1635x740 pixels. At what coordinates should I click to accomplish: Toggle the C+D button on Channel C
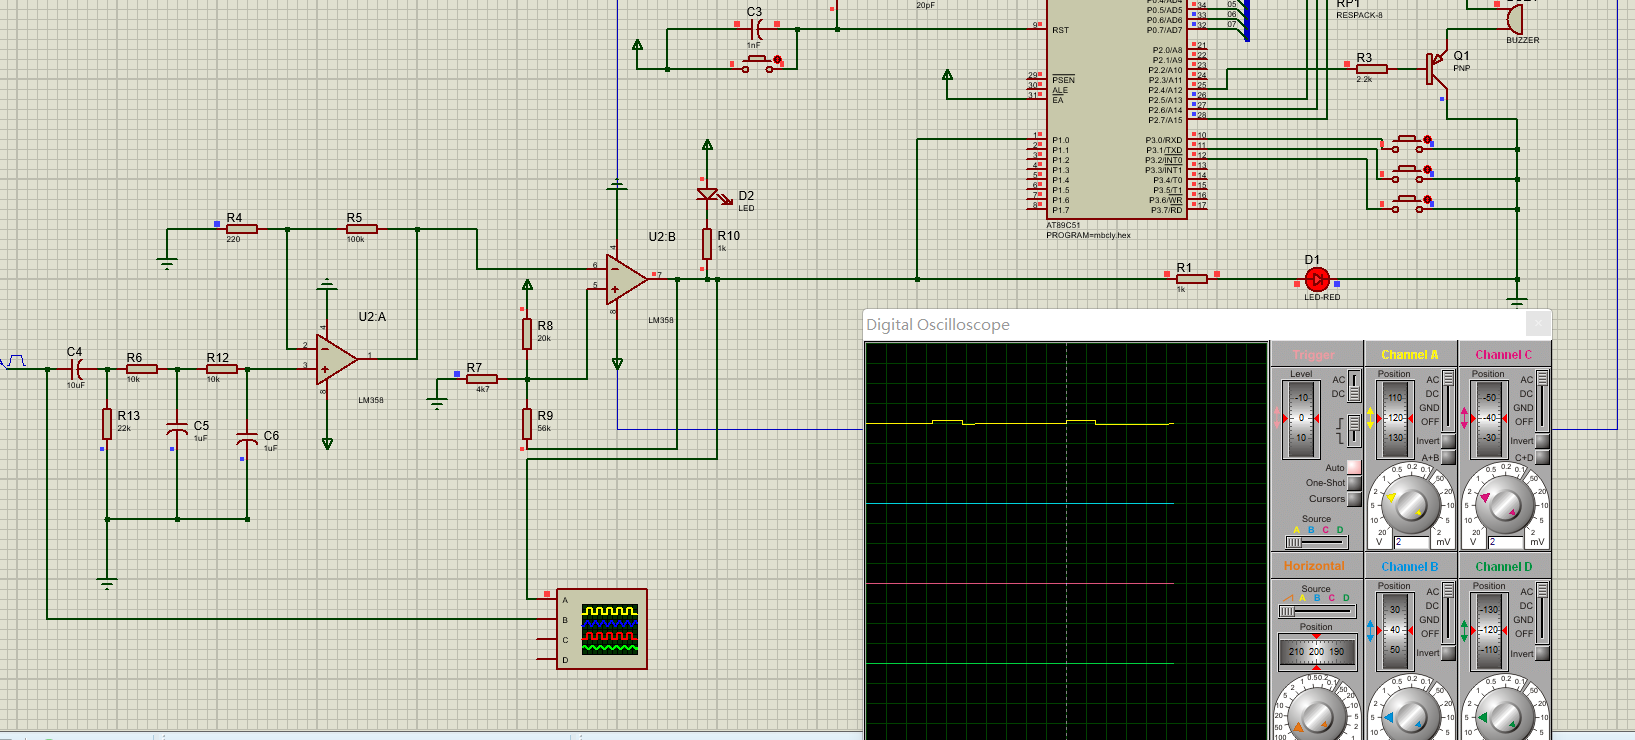1542,458
